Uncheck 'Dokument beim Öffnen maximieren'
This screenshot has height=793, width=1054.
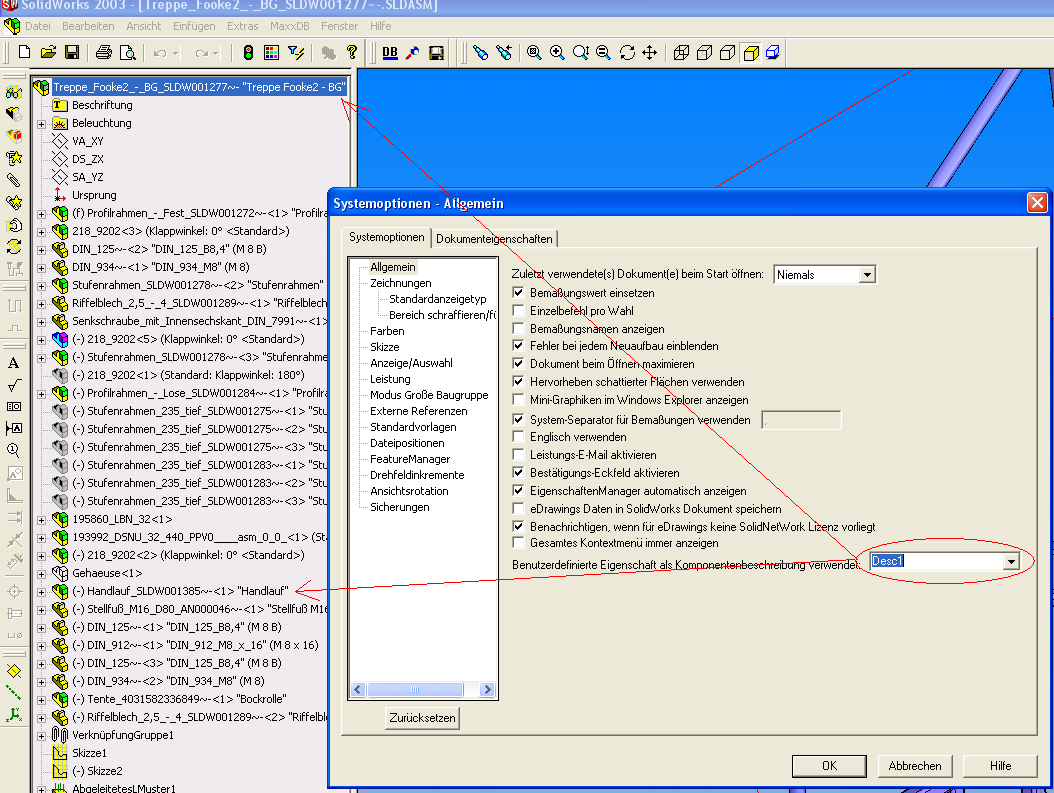click(x=518, y=364)
